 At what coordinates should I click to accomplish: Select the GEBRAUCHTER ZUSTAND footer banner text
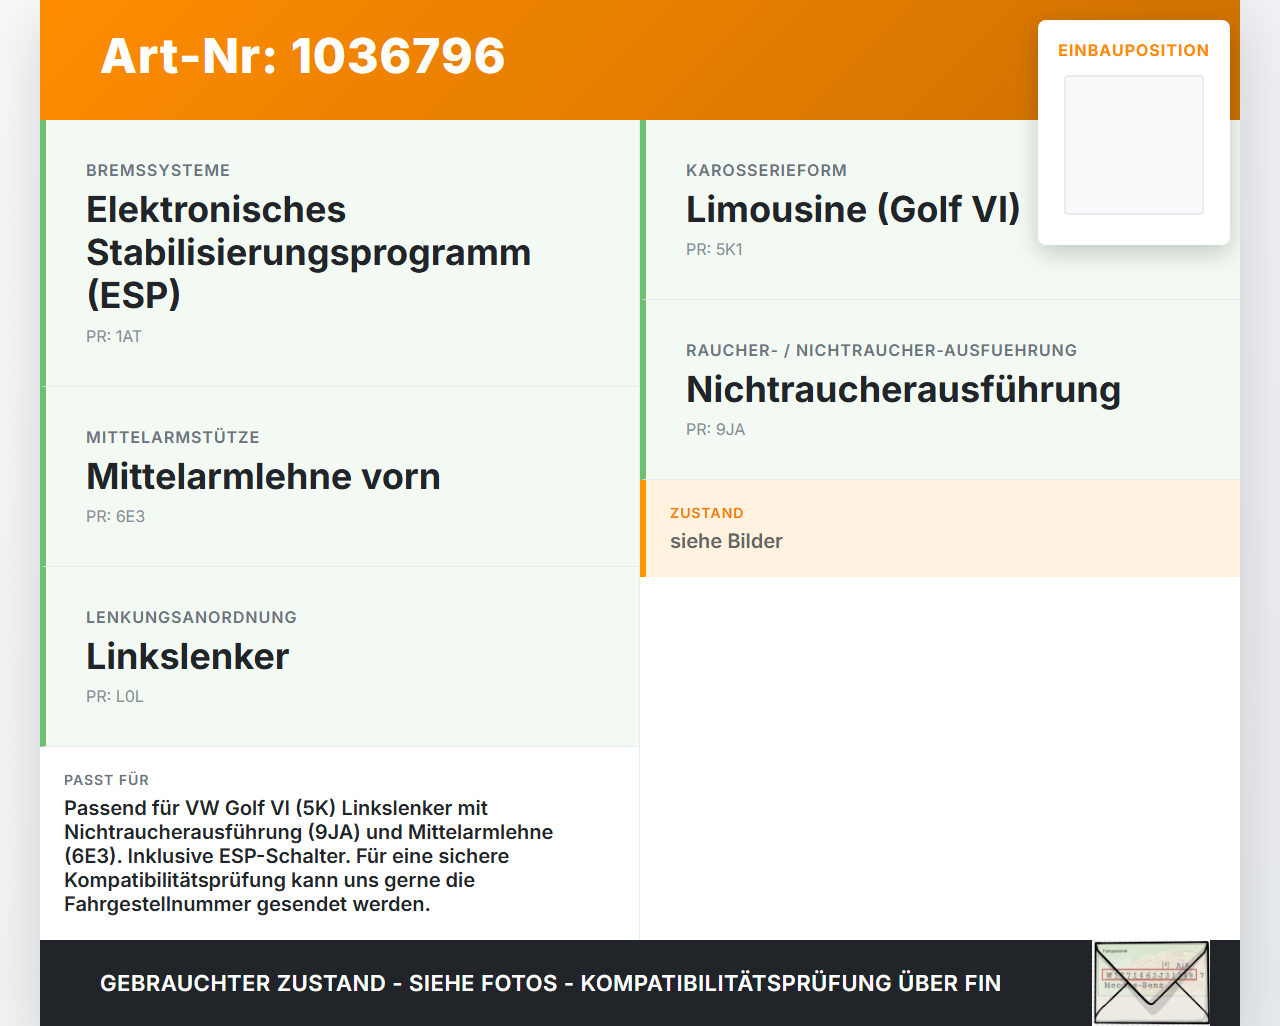550,983
